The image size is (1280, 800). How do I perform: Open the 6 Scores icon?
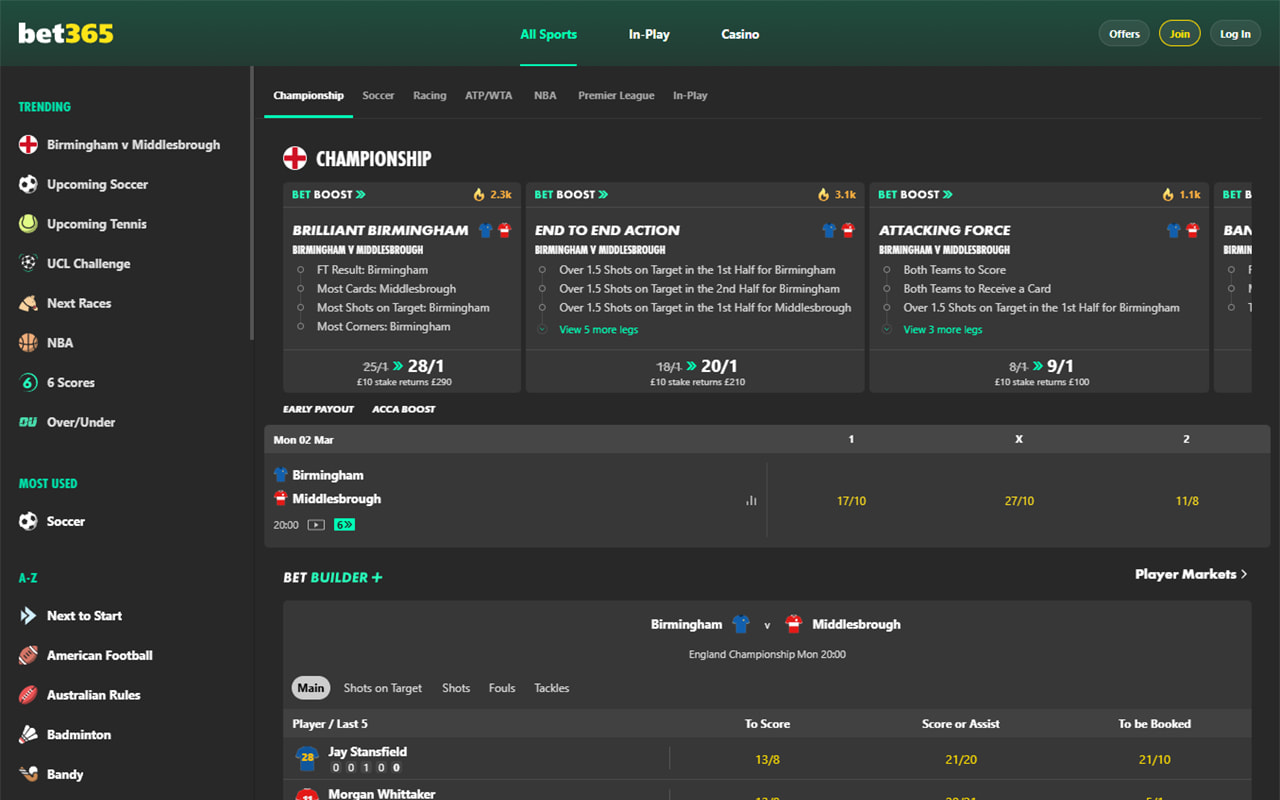(28, 382)
